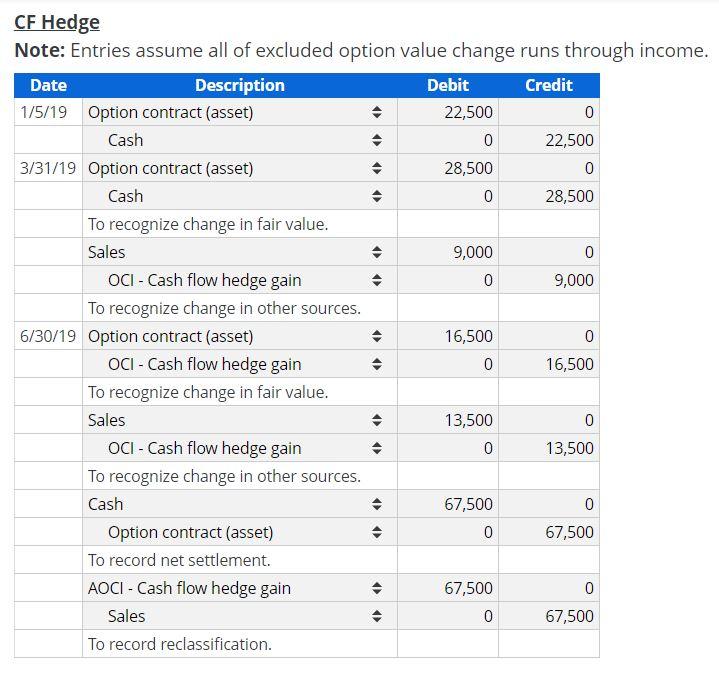Edit the zero debit field on AOCI's Sales row
719x683 pixels.
pyautogui.click(x=448, y=616)
